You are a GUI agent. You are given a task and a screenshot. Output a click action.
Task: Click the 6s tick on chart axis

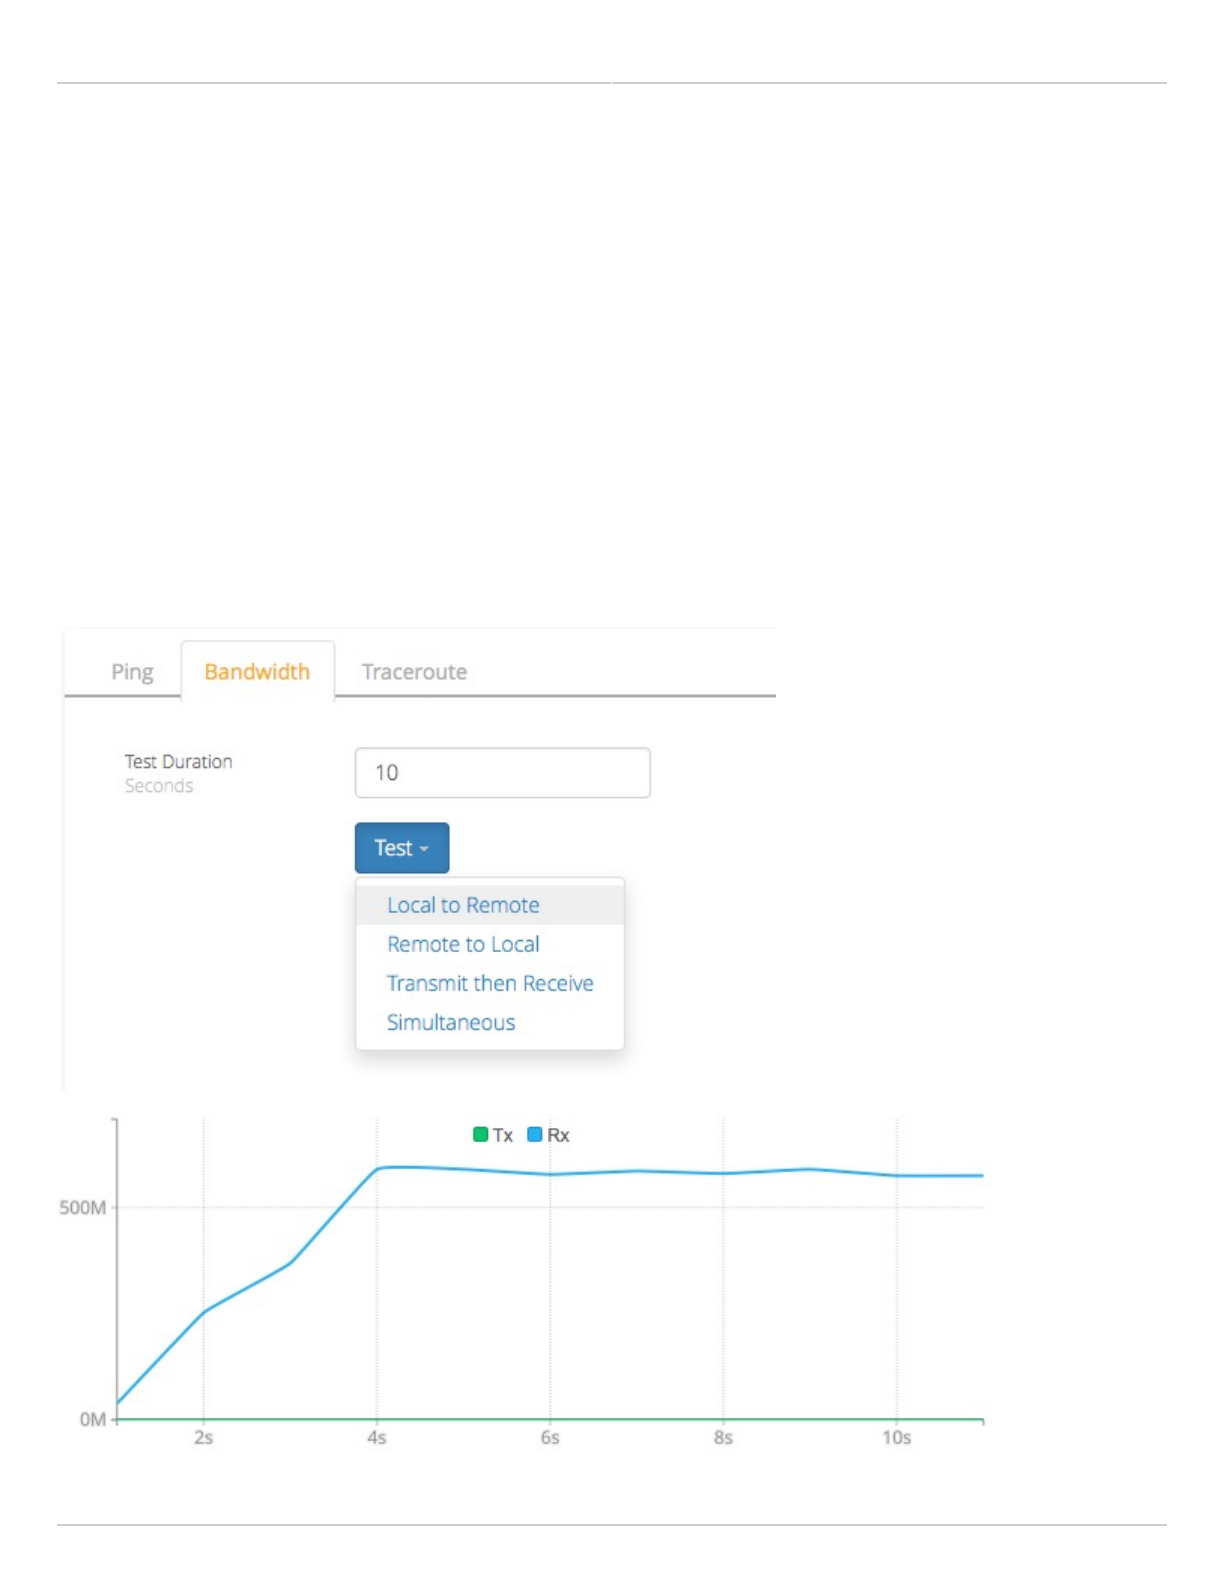[x=549, y=1437]
